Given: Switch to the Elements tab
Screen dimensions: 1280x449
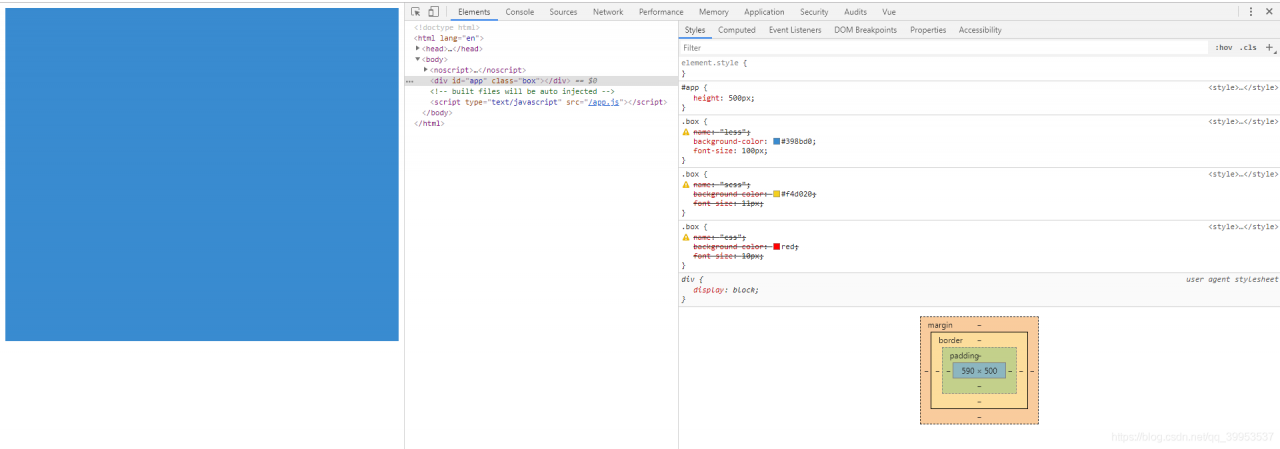Looking at the screenshot, I should pos(474,12).
